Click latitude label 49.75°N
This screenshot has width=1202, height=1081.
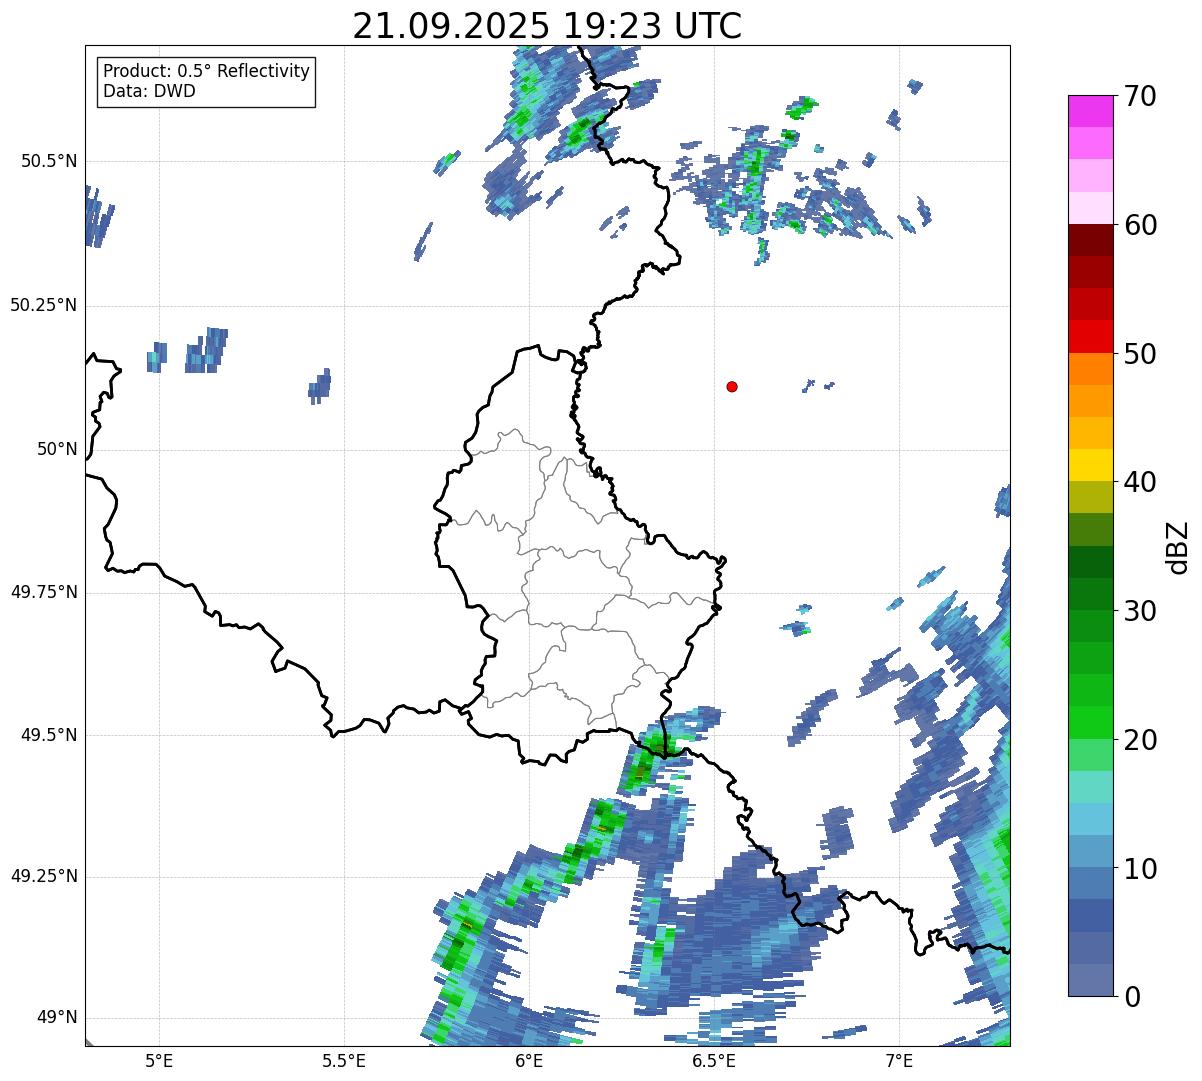click(44, 592)
